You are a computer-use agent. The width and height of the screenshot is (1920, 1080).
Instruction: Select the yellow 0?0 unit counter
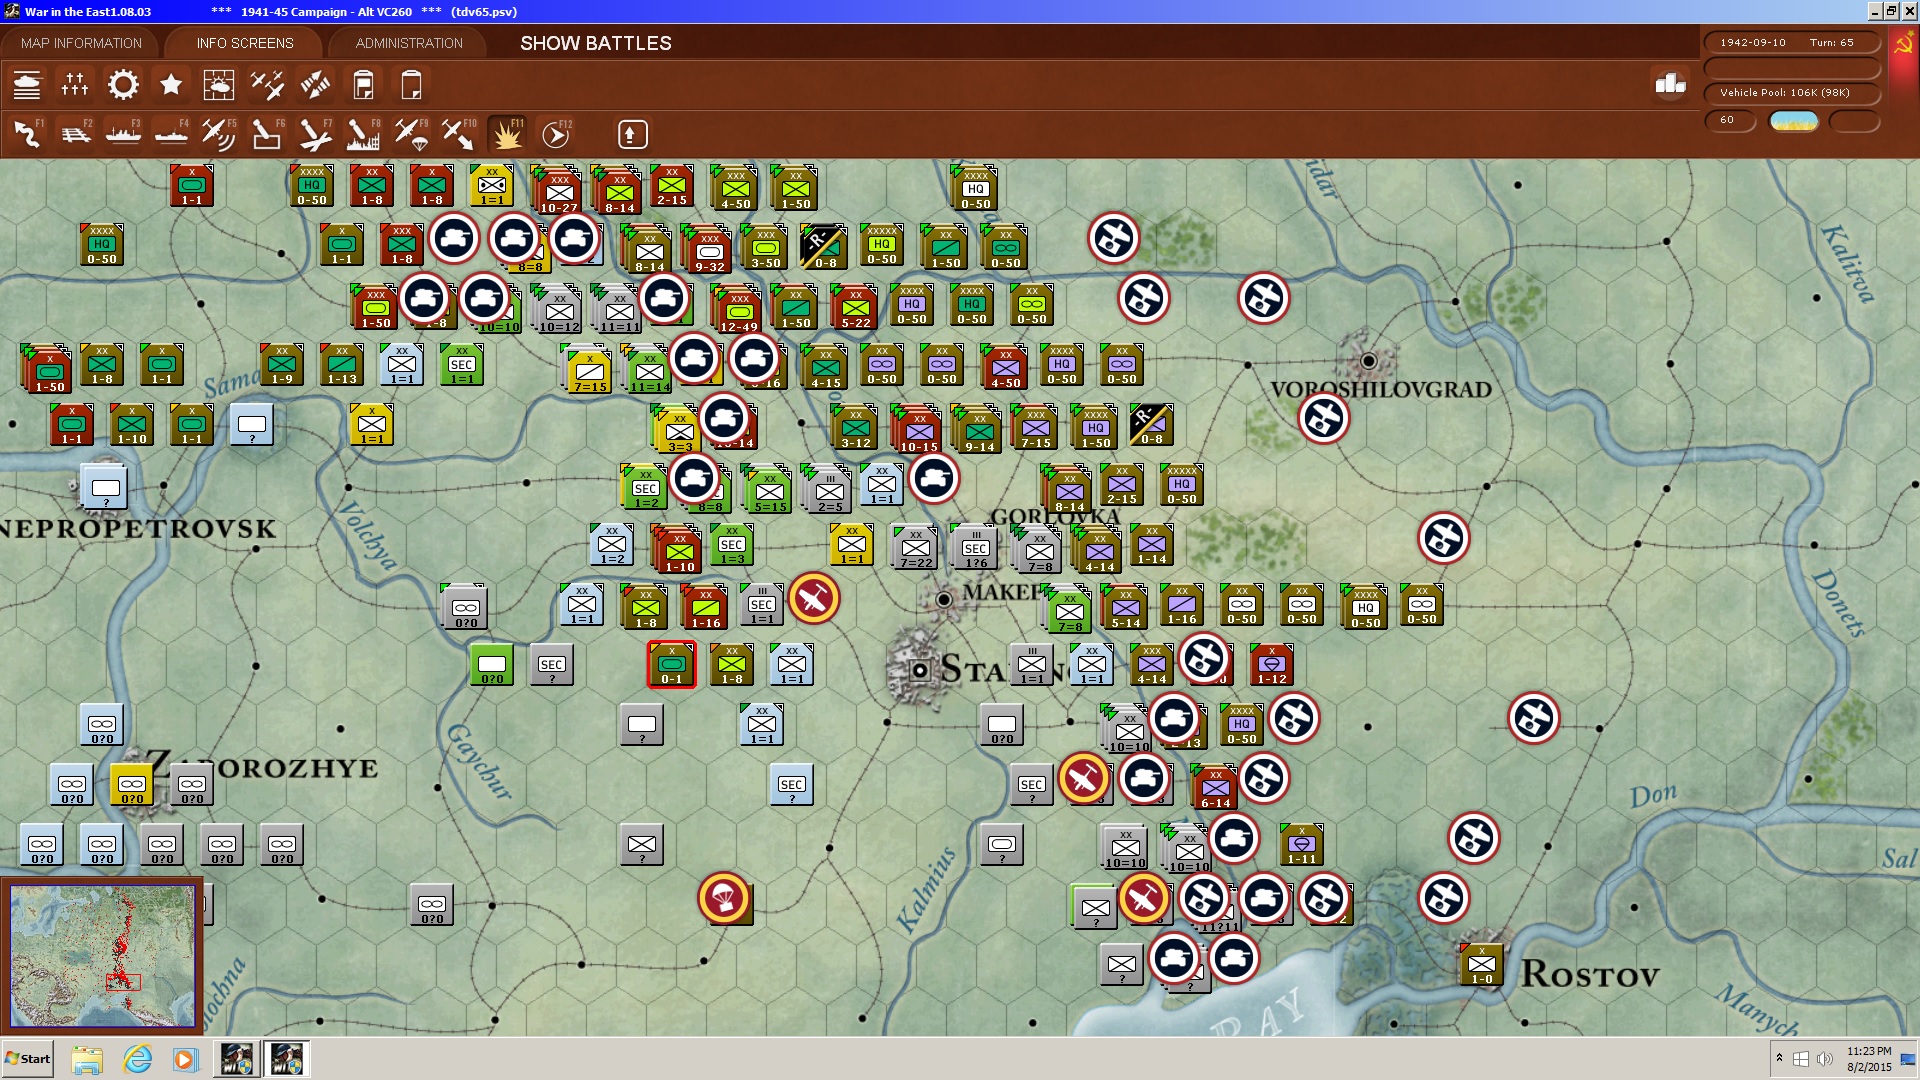[132, 785]
